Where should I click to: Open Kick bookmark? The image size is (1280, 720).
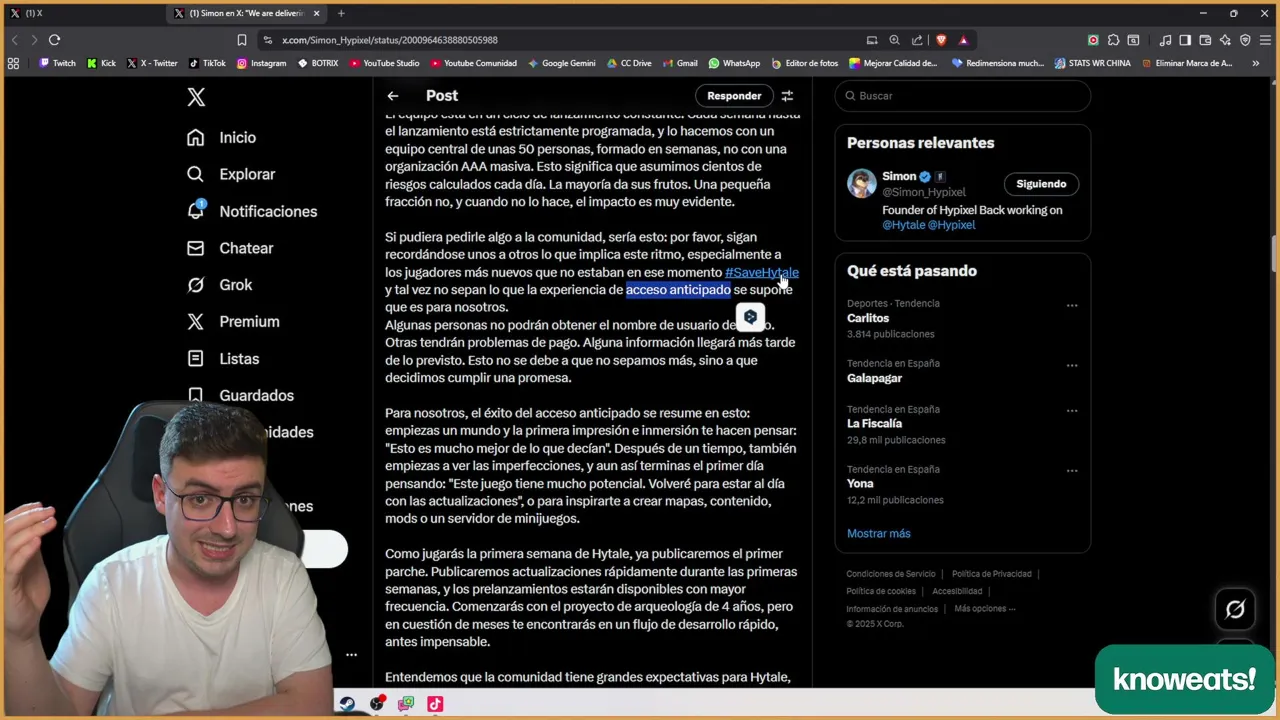click(101, 63)
